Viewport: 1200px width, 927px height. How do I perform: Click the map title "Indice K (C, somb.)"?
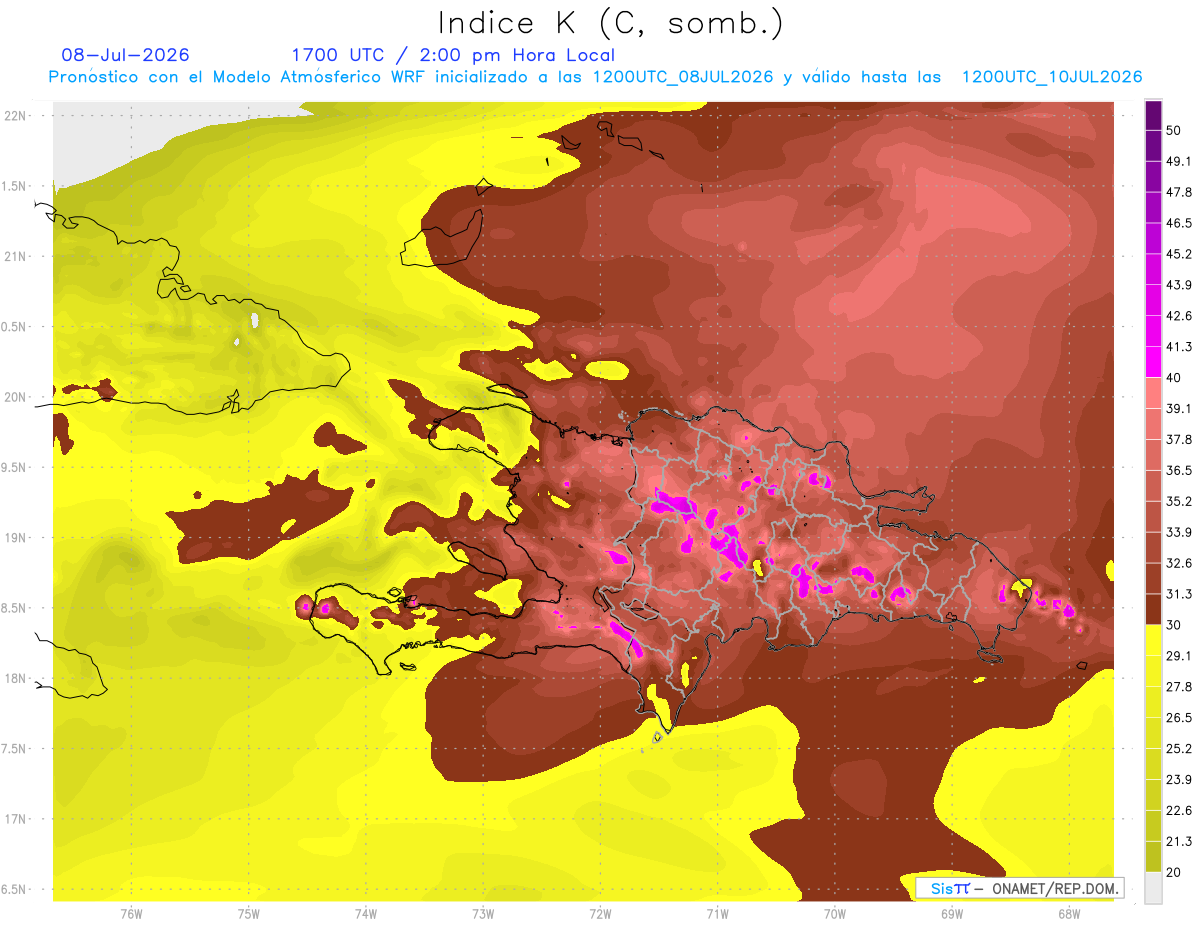(611, 23)
